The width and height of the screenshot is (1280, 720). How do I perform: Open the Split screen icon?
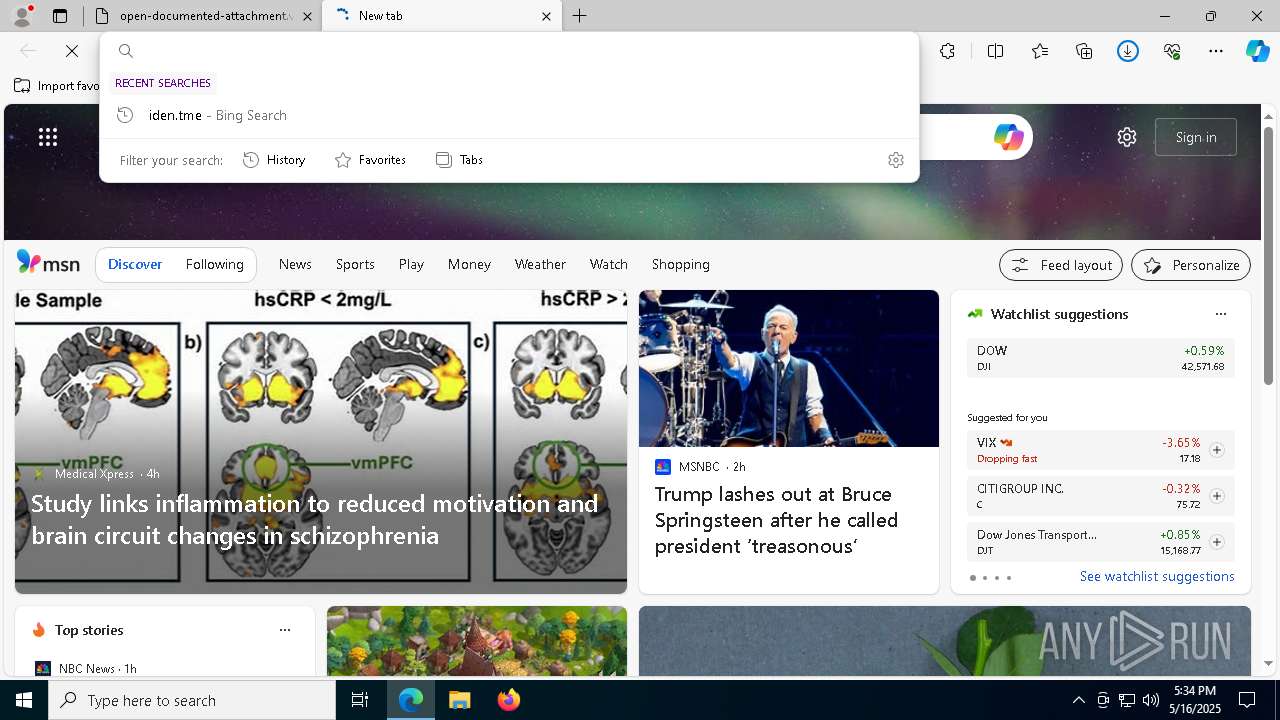[996, 51]
